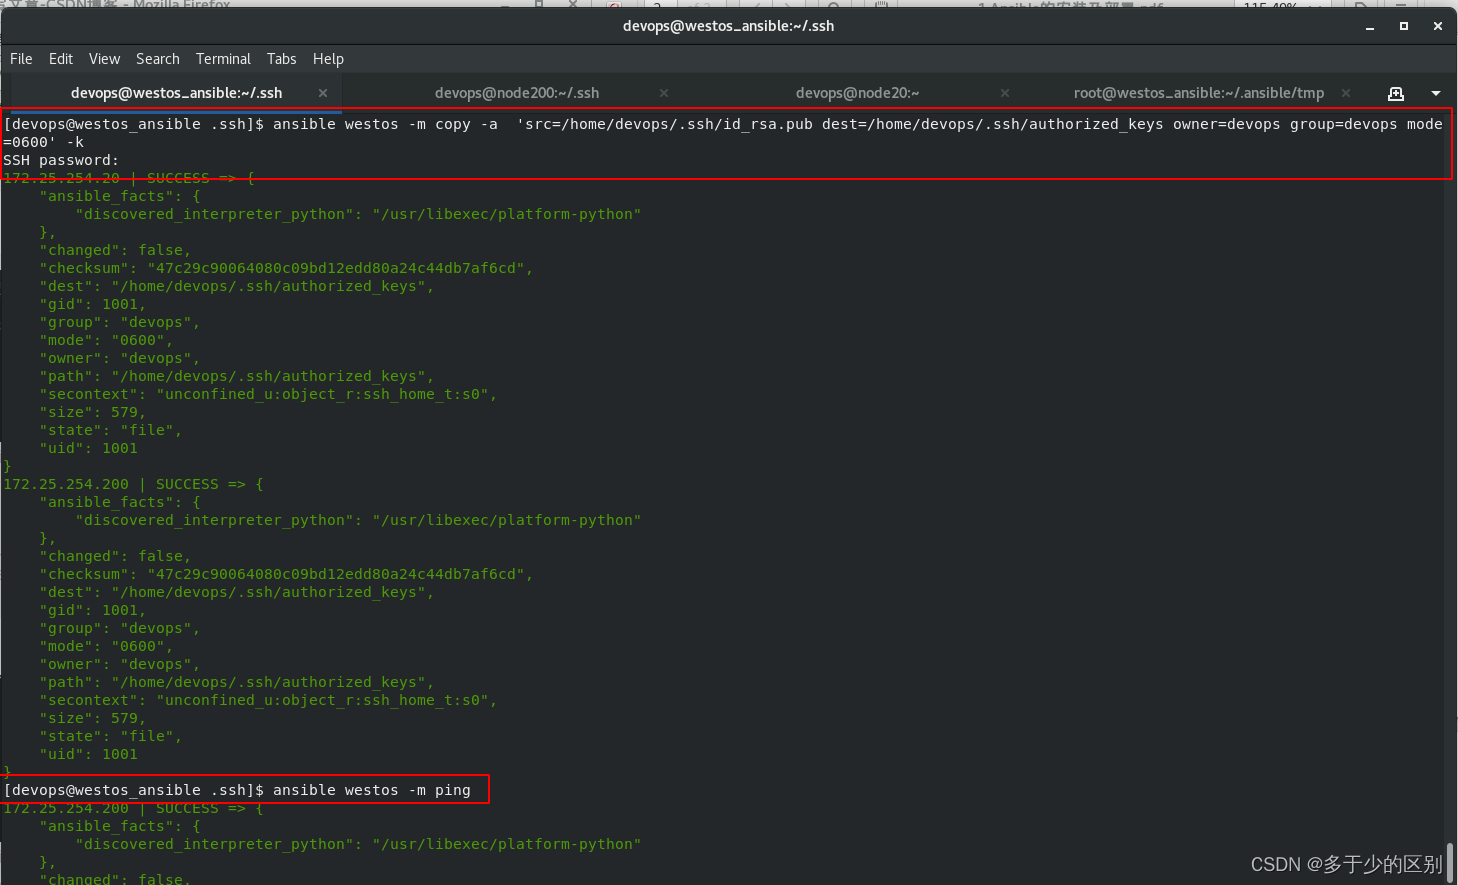
Task: Open the File menu
Action: tap(21, 59)
